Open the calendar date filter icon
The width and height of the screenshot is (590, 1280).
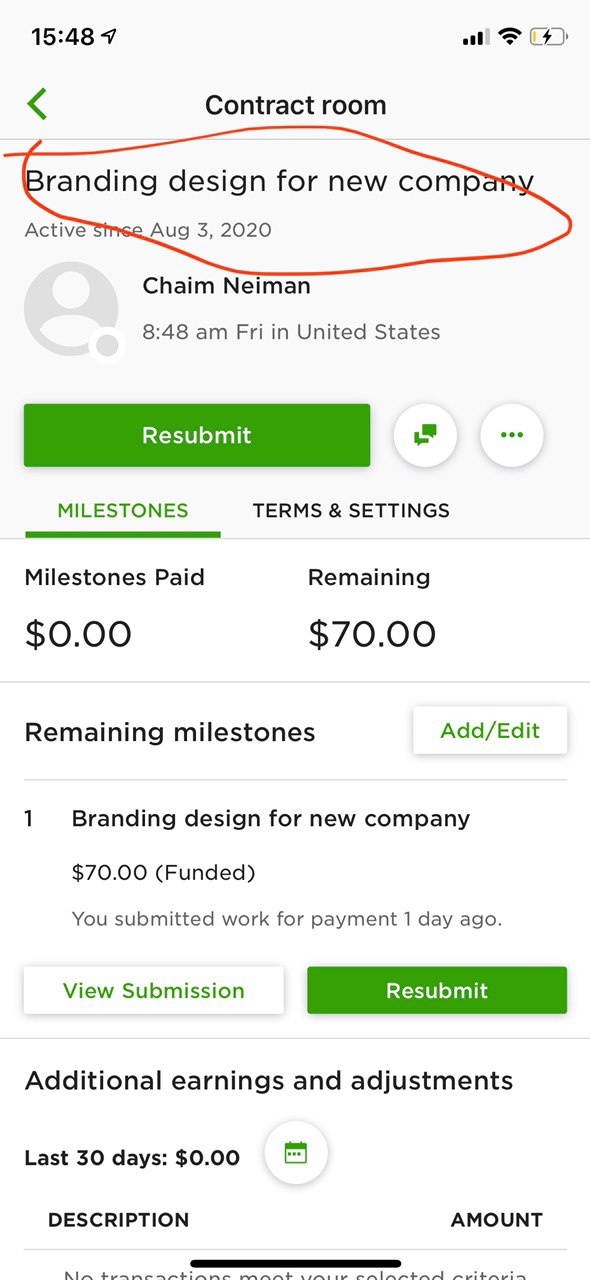coord(296,1153)
